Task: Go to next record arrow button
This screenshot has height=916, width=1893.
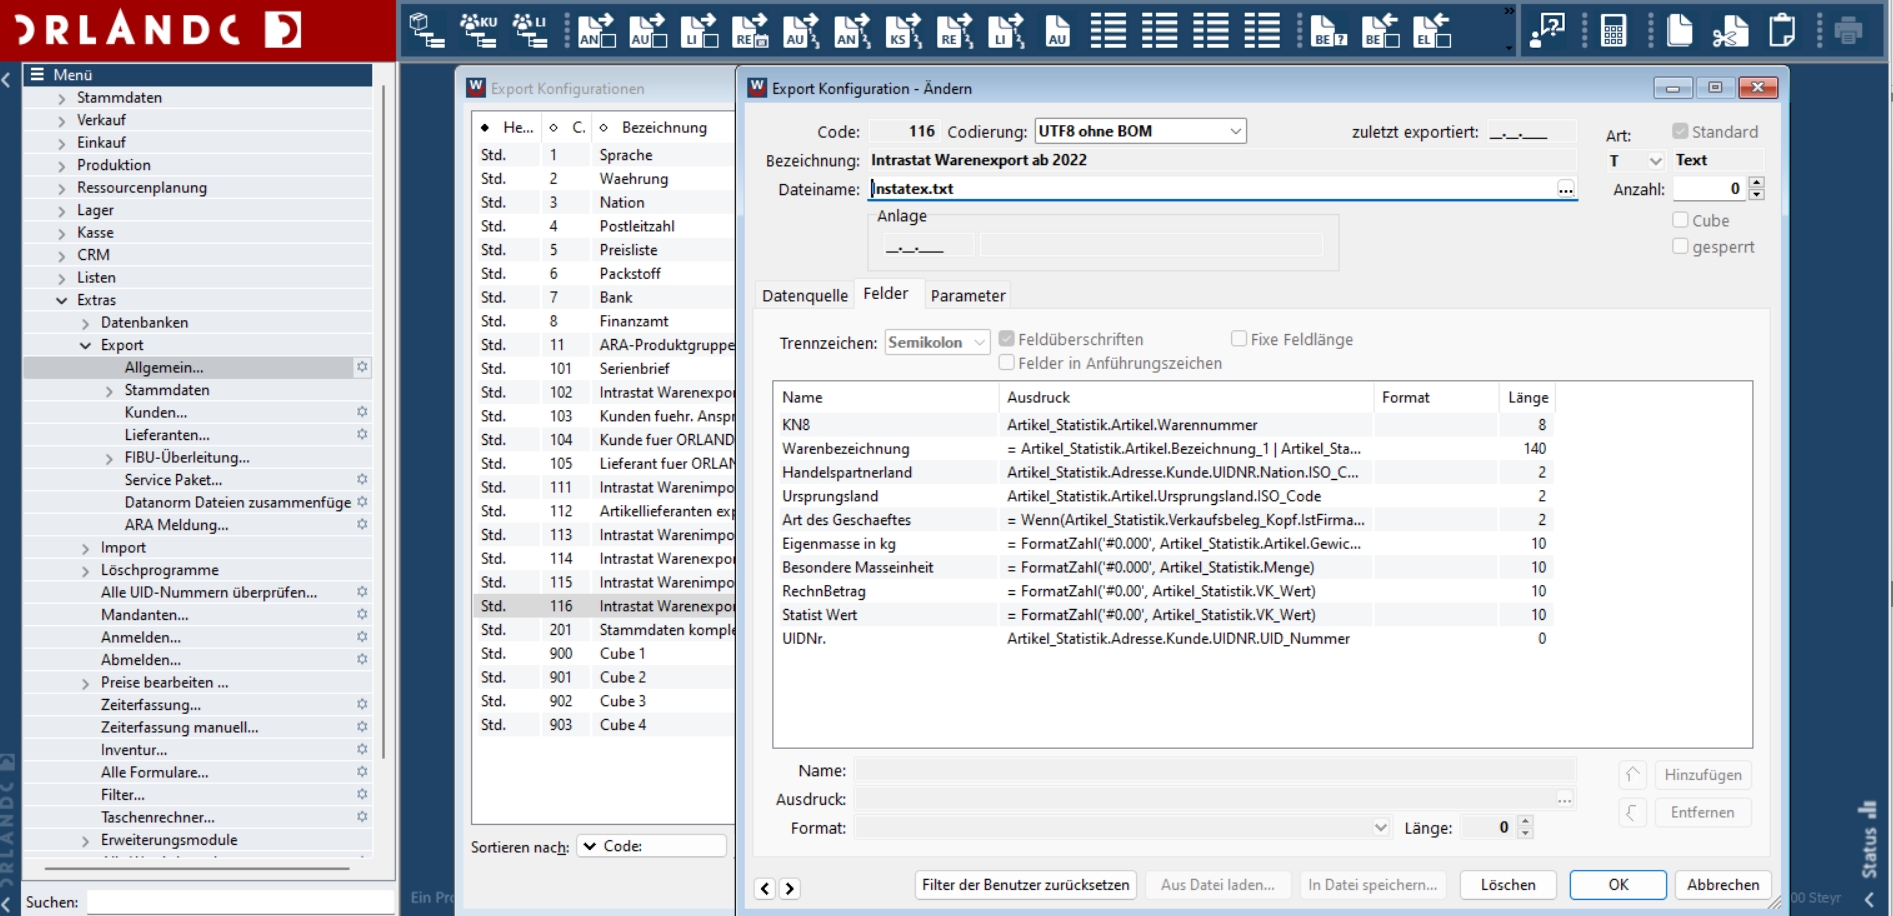Action: pyautogui.click(x=789, y=888)
